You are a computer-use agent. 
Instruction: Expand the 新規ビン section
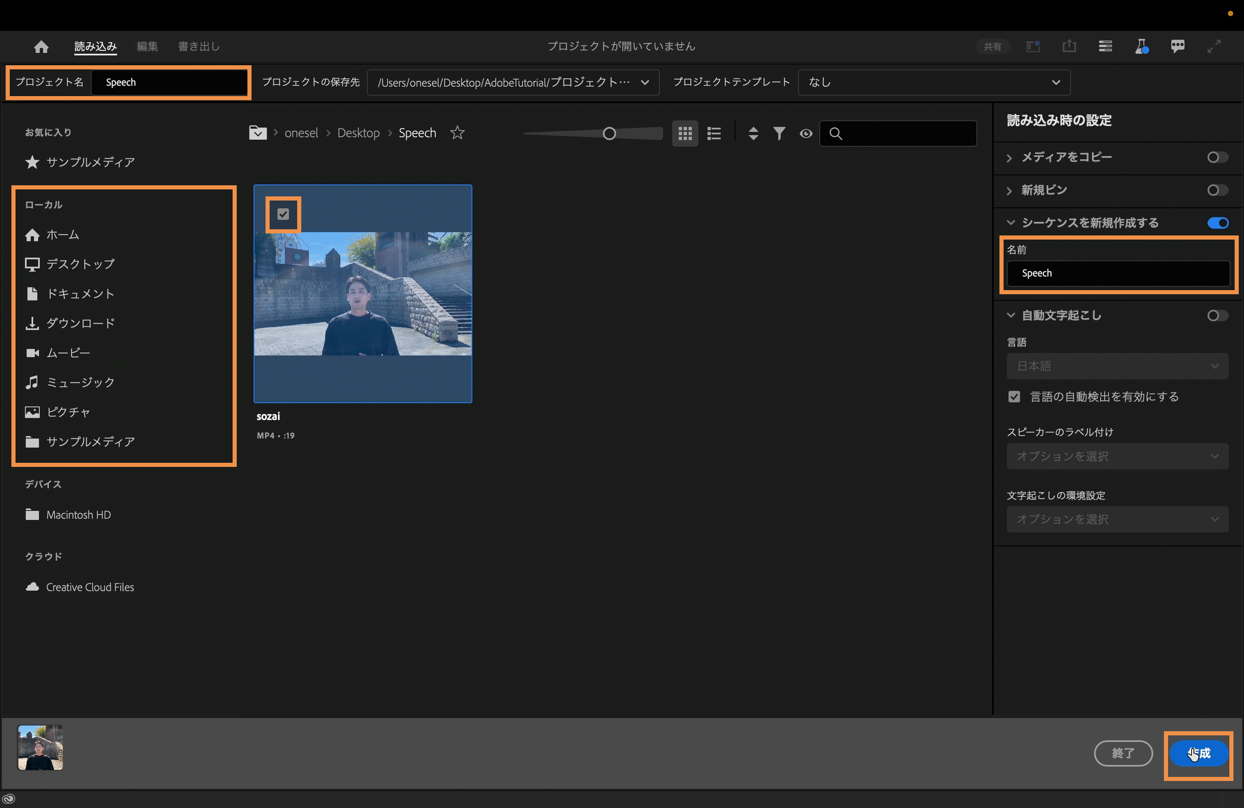[1010, 190]
